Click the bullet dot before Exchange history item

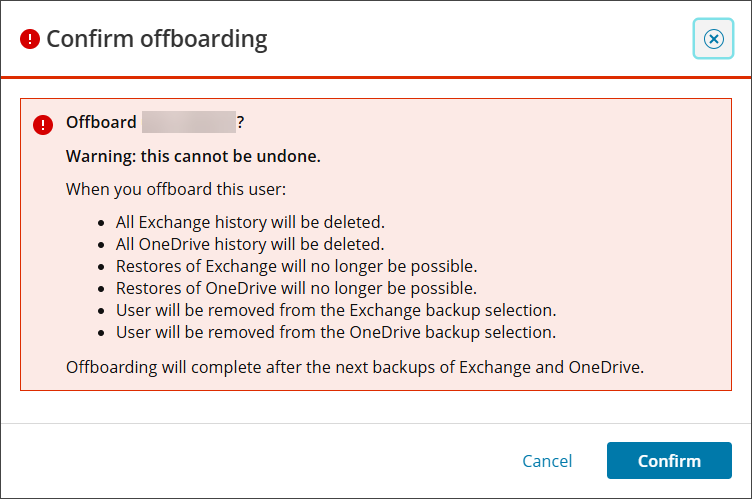pyautogui.click(x=103, y=222)
